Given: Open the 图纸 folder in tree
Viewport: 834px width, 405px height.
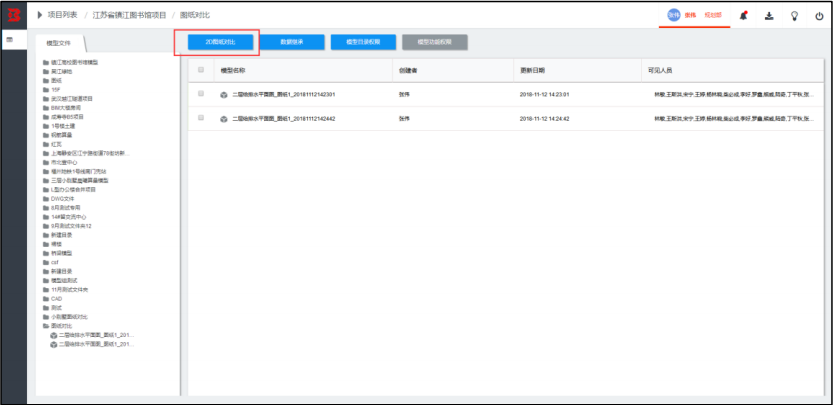Looking at the screenshot, I should click(x=56, y=80).
